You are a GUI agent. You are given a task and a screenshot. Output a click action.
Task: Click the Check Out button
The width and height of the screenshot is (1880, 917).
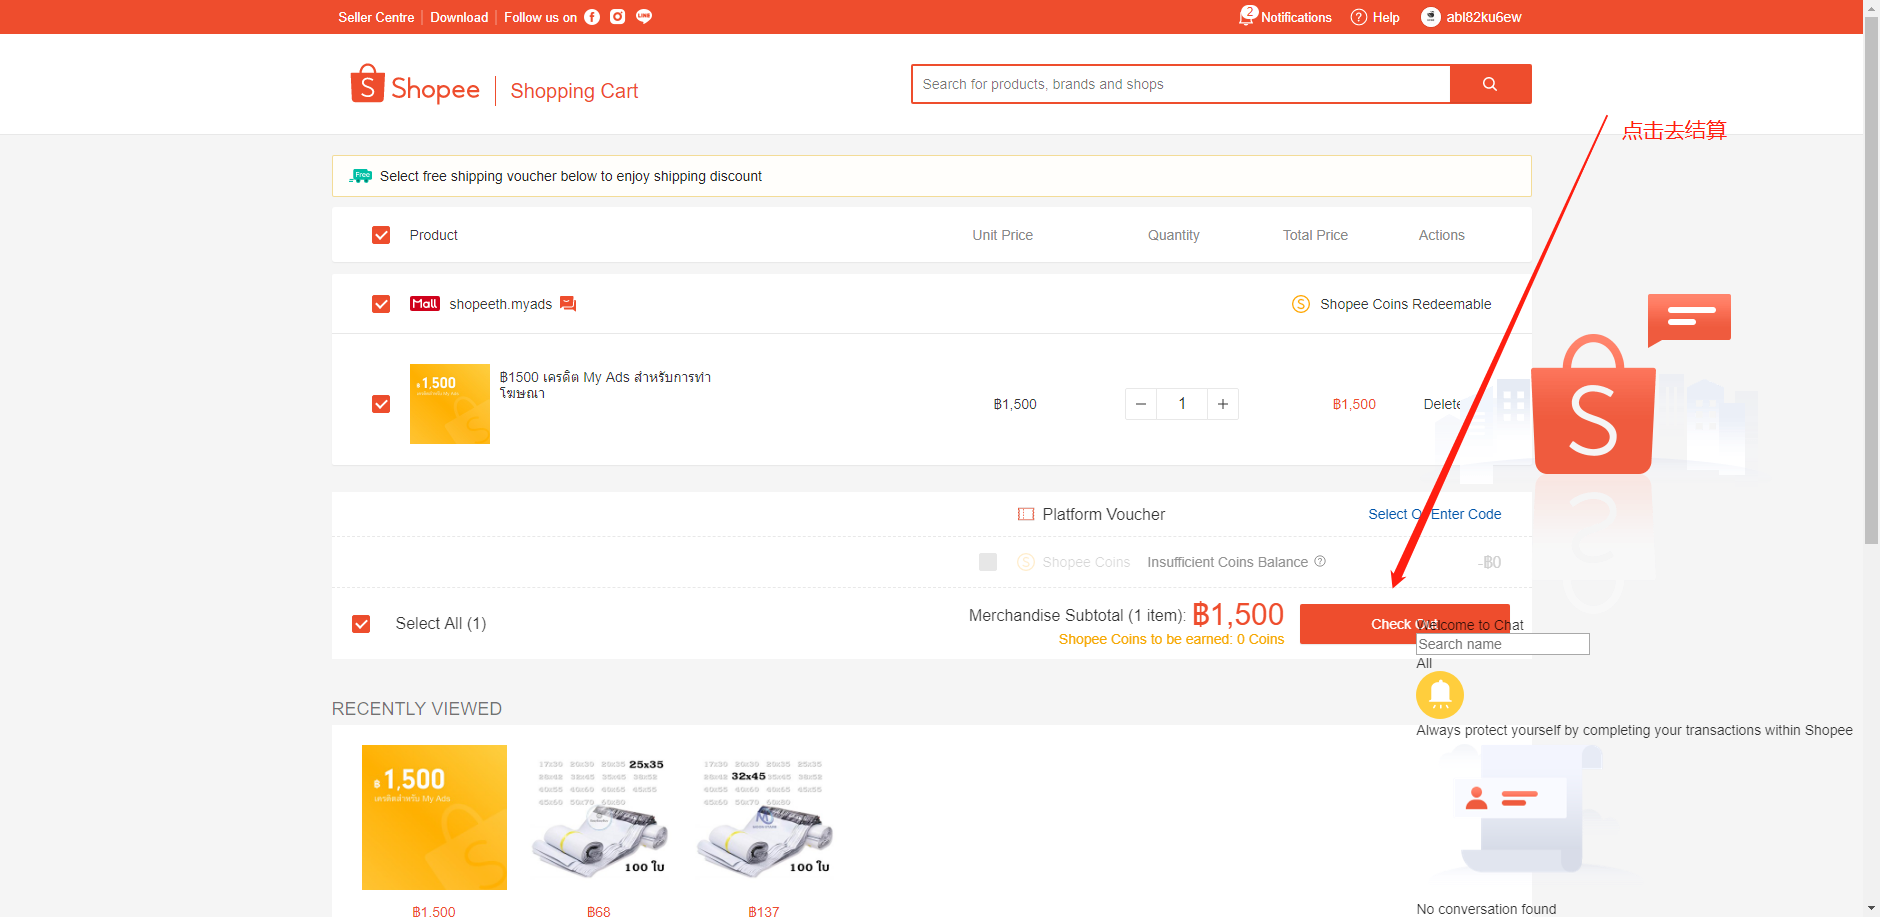coord(1404,624)
